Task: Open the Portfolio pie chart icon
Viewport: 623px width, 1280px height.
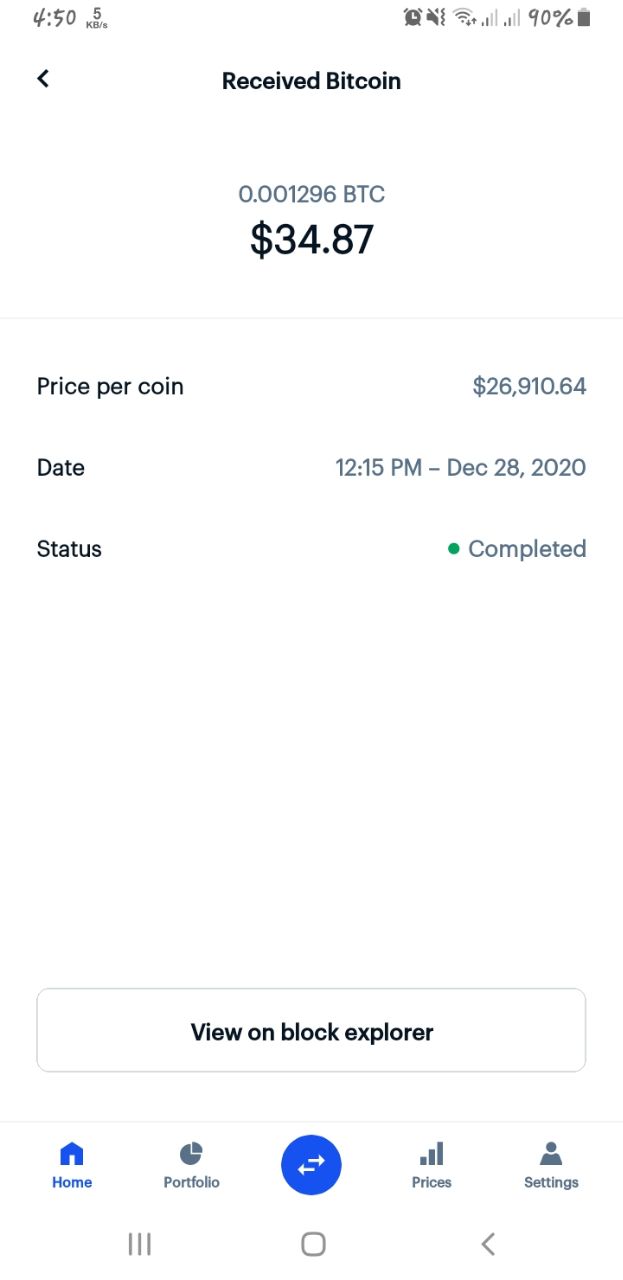Action: [191, 1155]
